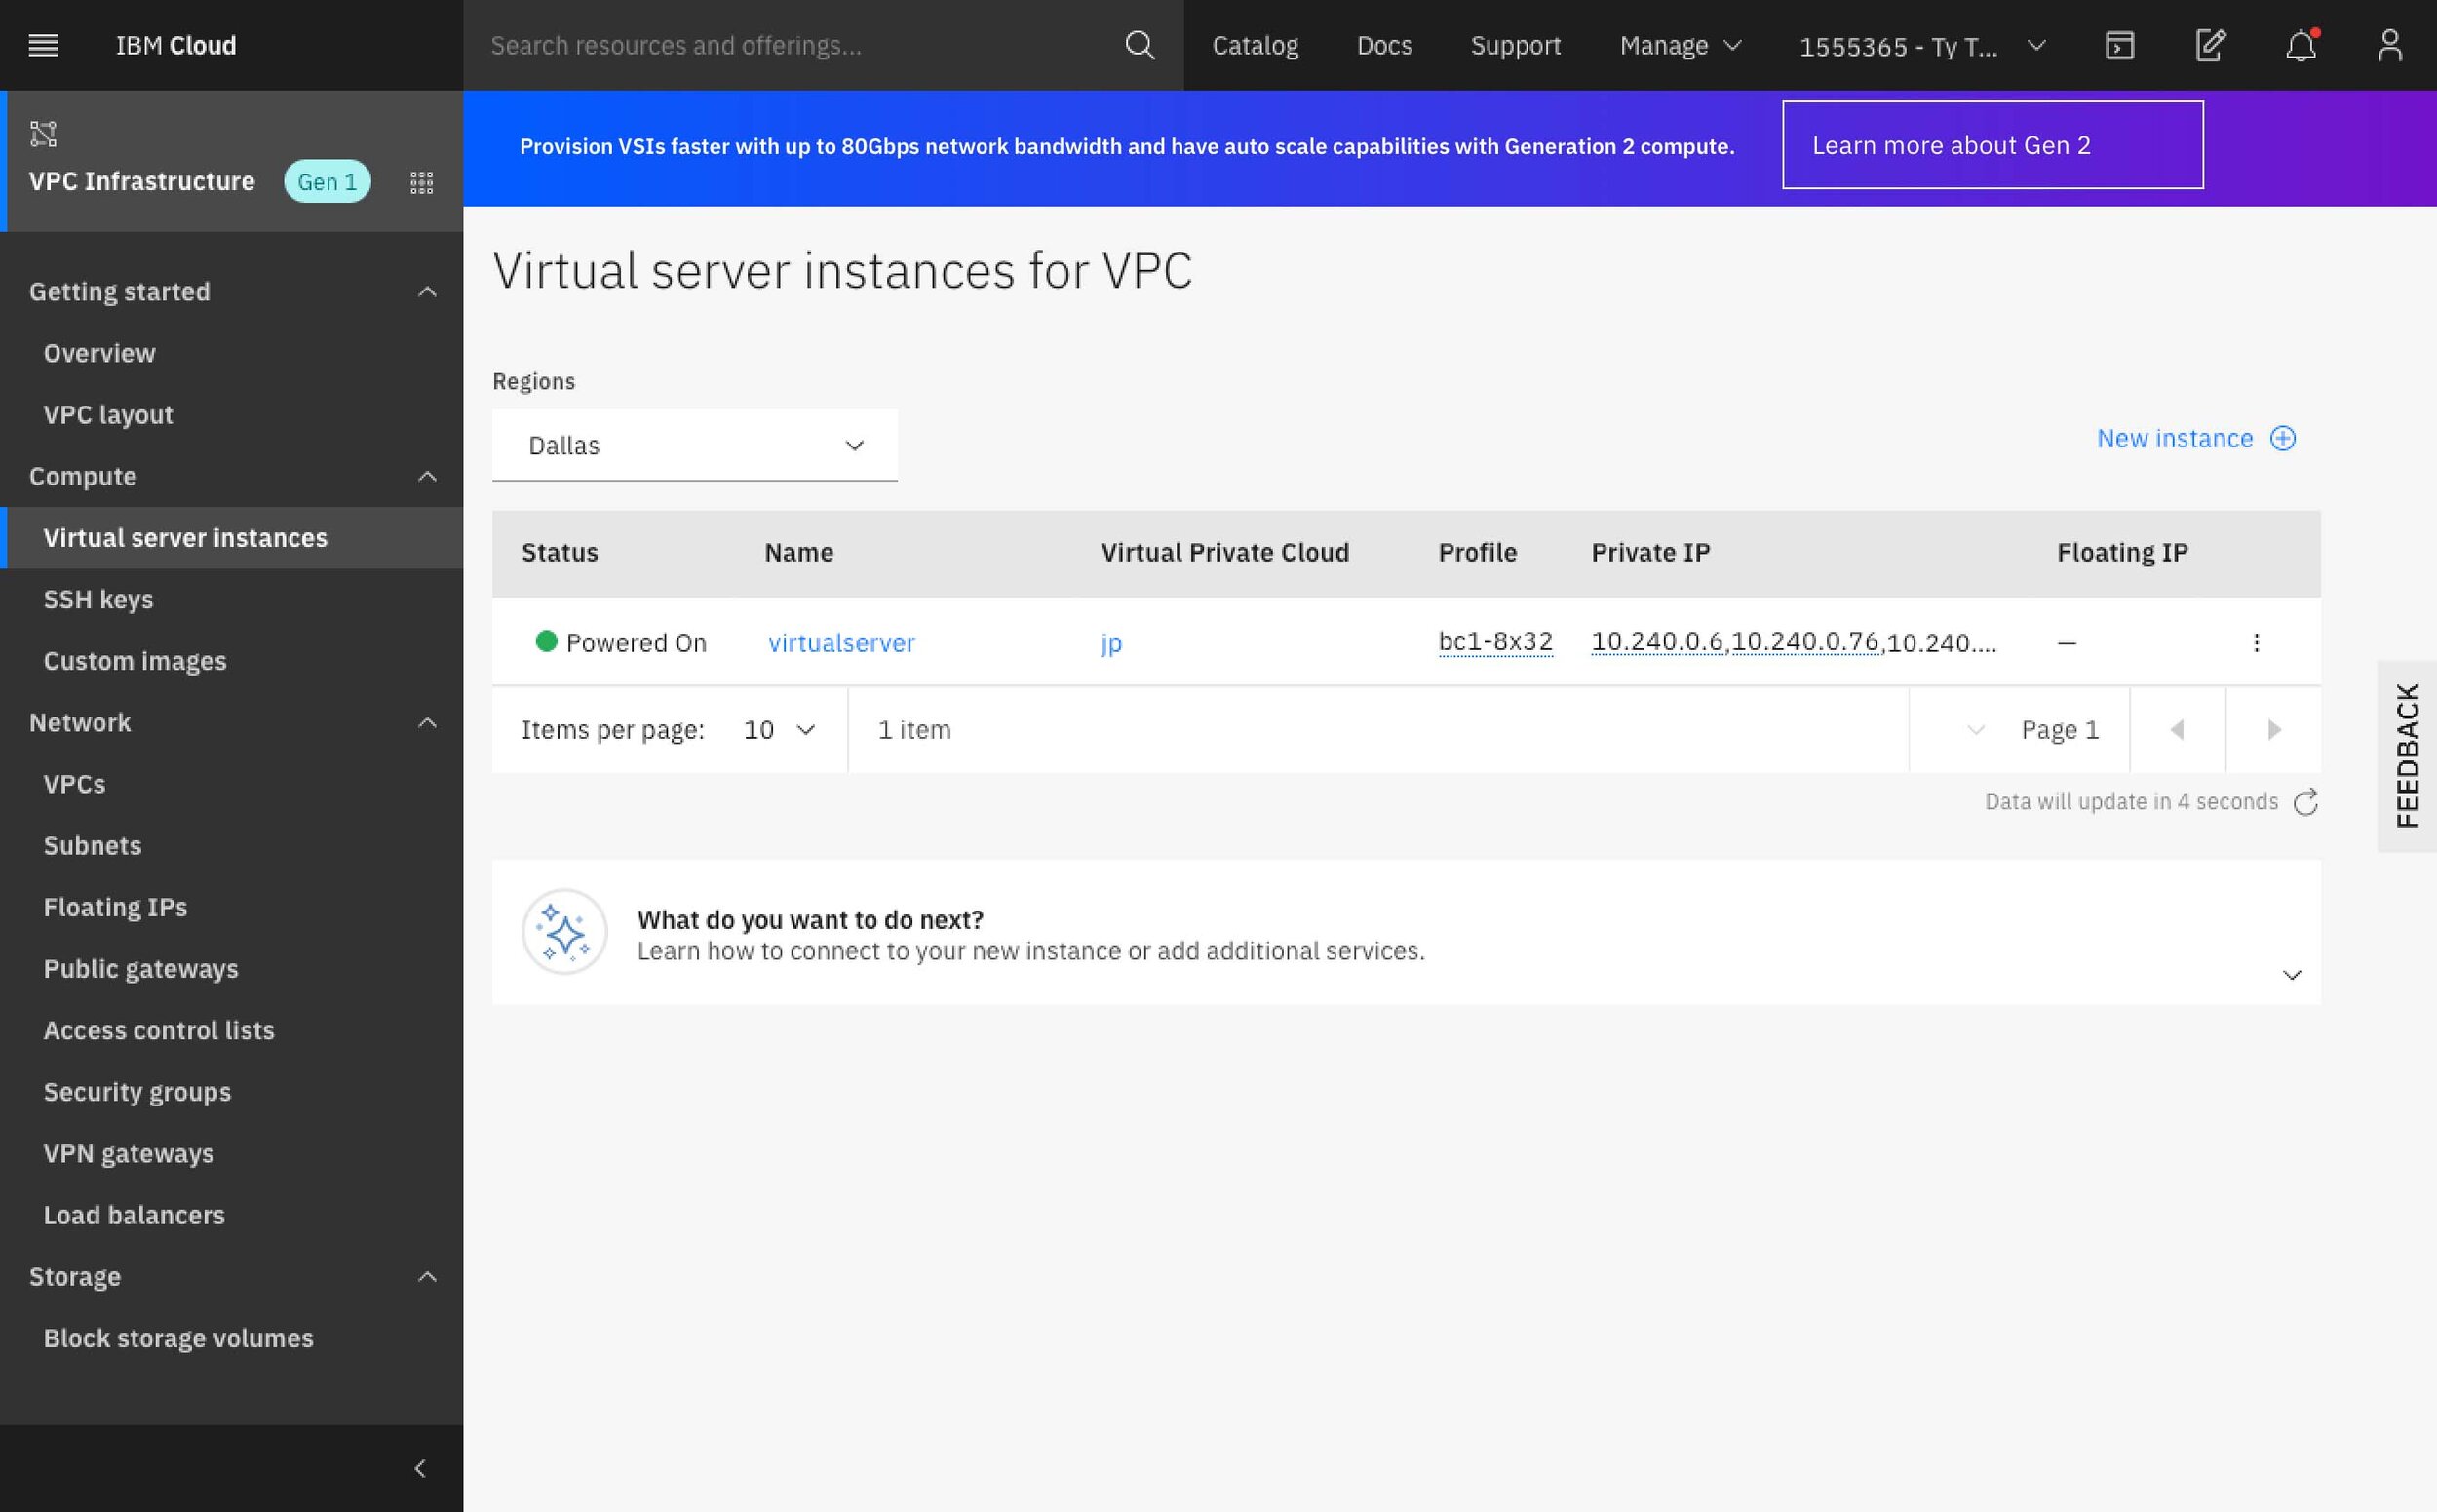The width and height of the screenshot is (2437, 1512).
Task: Open the IBM Cloud Shell icon
Action: point(2119,45)
